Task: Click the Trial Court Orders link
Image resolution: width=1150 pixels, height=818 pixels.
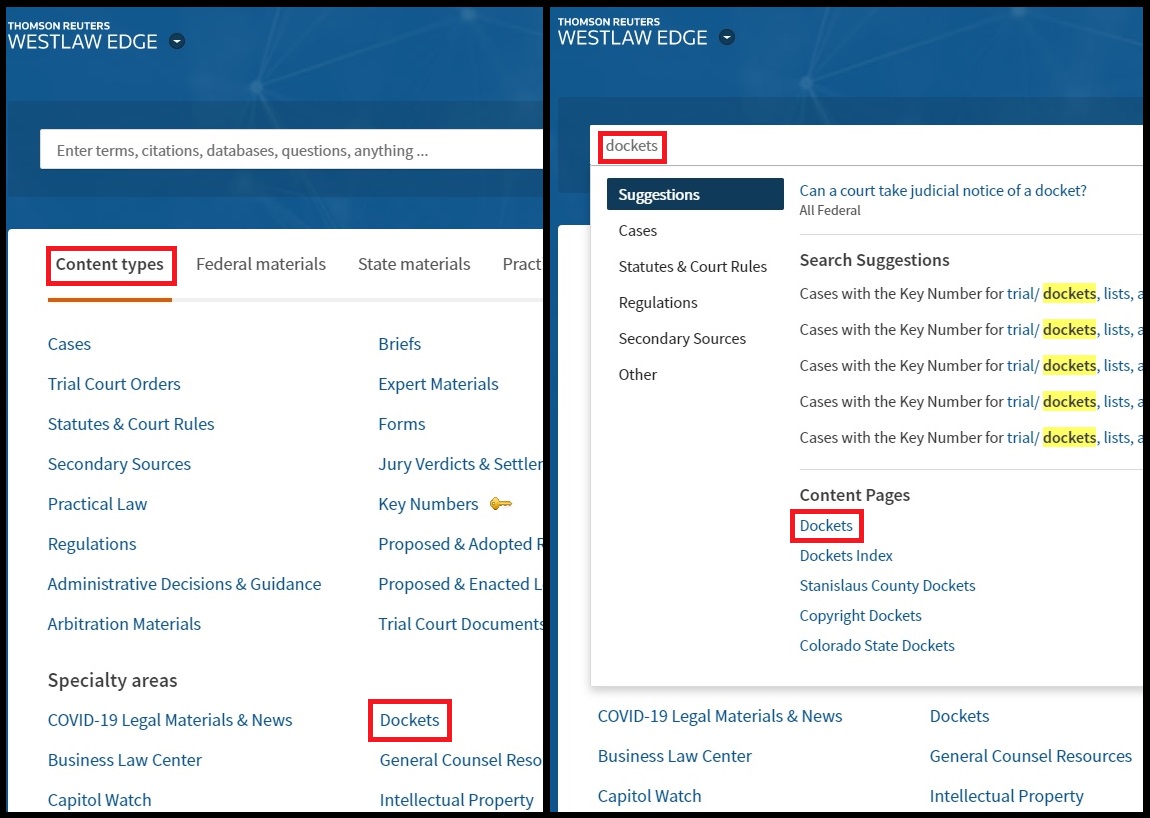Action: (114, 384)
